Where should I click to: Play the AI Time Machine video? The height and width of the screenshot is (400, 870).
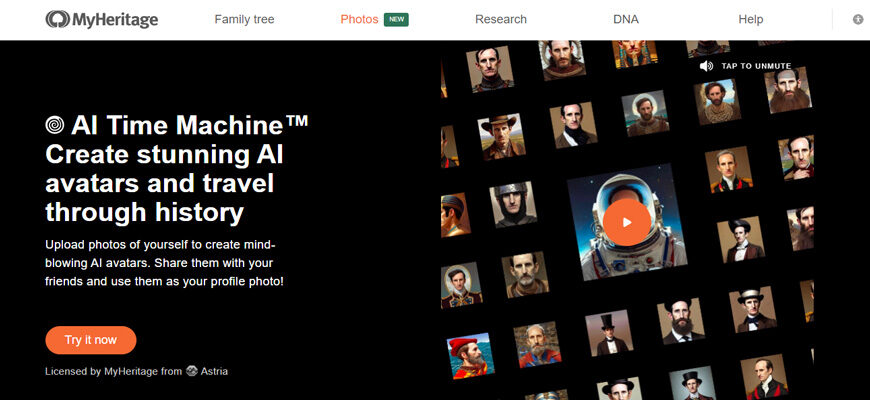tap(626, 222)
